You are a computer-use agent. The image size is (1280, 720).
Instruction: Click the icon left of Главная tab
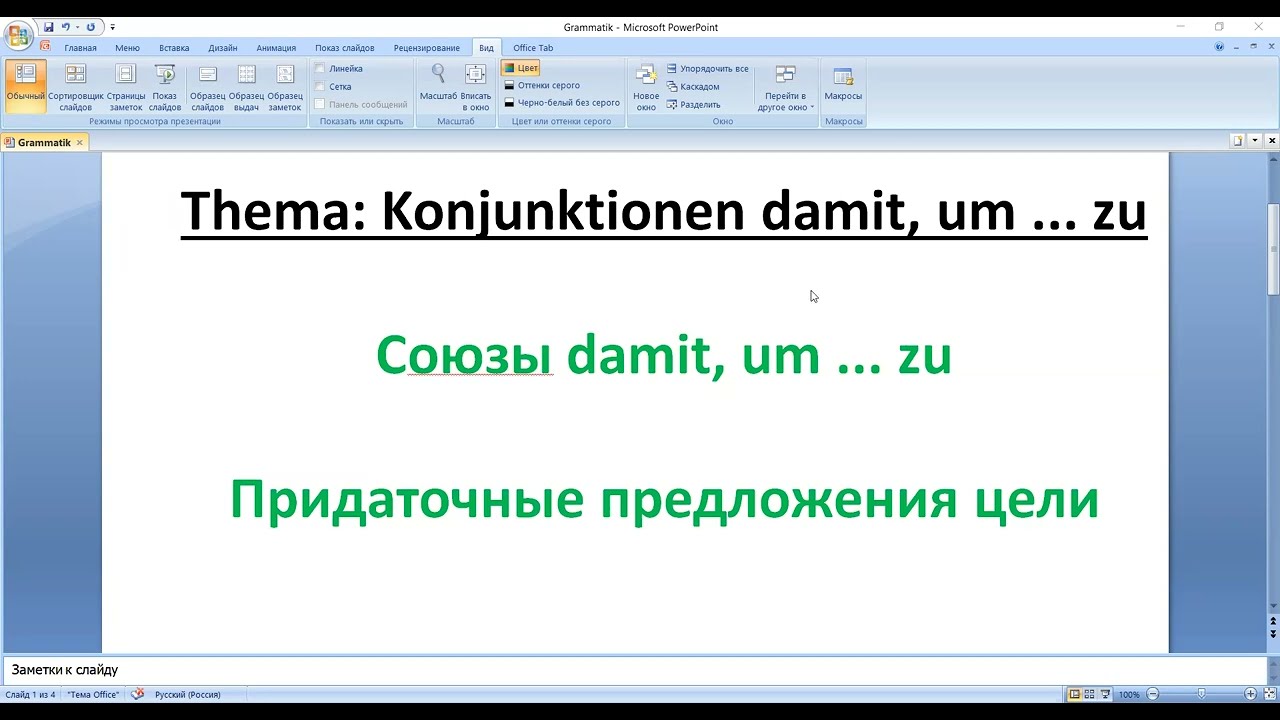[45, 46]
